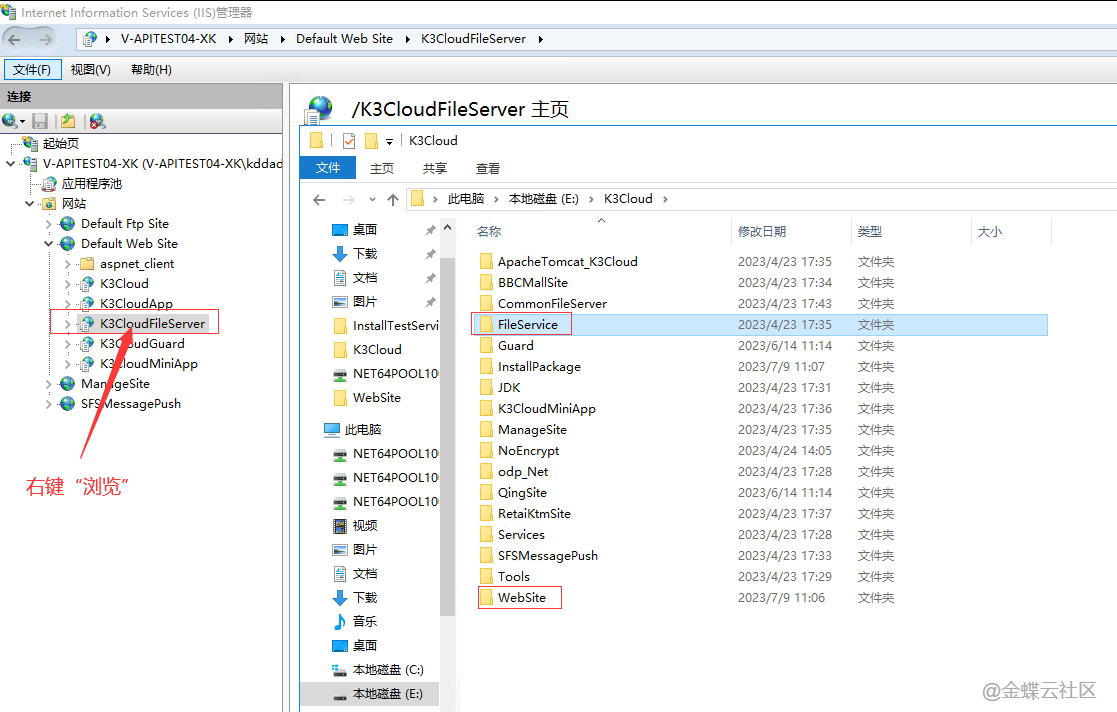Expand aspnet_client folder node
Screen dimensions: 1117x712
click(x=68, y=264)
